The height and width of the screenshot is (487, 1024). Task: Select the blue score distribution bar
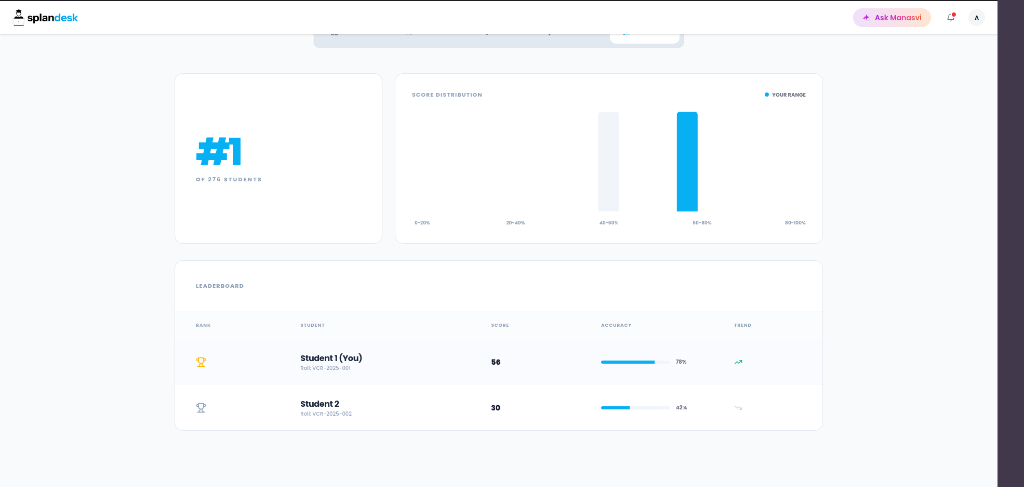point(687,162)
